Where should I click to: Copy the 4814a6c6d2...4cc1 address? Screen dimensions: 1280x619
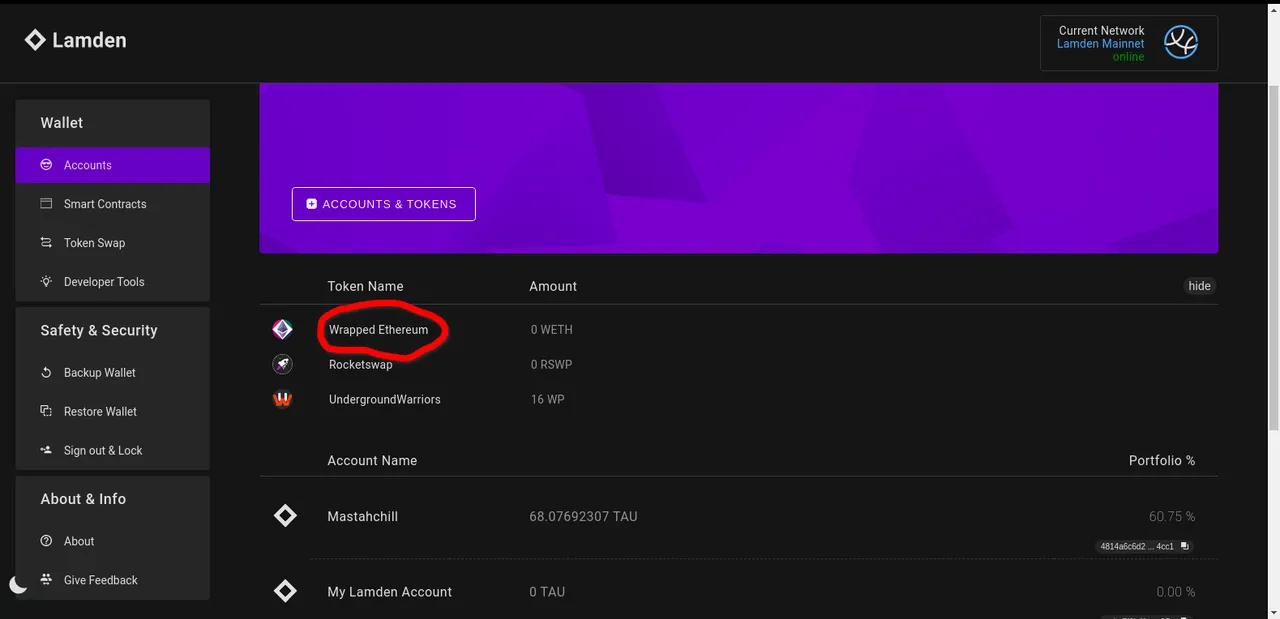click(x=1145, y=547)
